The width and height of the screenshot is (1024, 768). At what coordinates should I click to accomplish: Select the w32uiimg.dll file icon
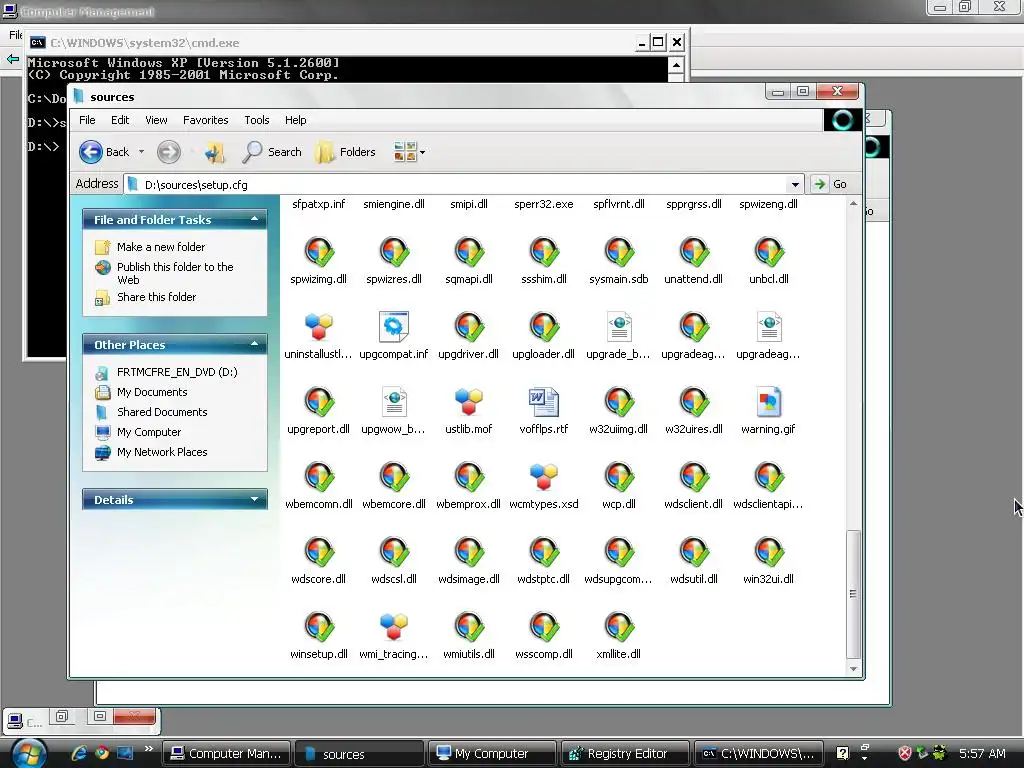click(618, 402)
